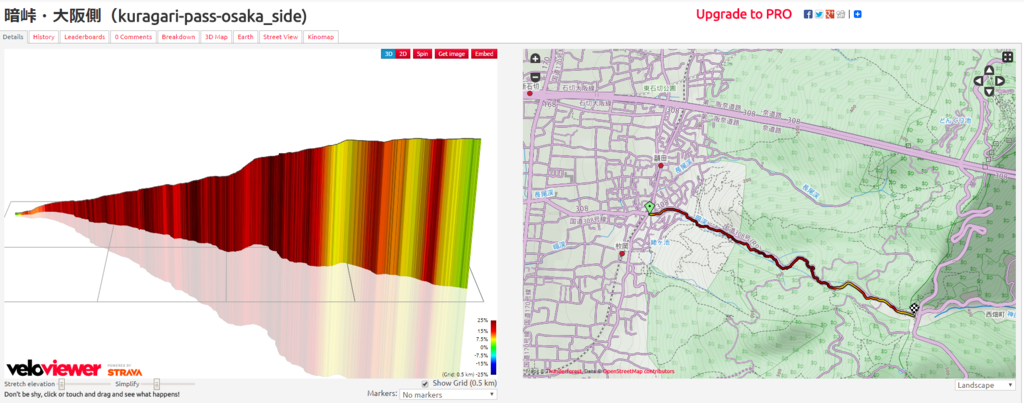The height and width of the screenshot is (403, 1024).
Task: Click the gradient color legend bar
Action: point(494,346)
